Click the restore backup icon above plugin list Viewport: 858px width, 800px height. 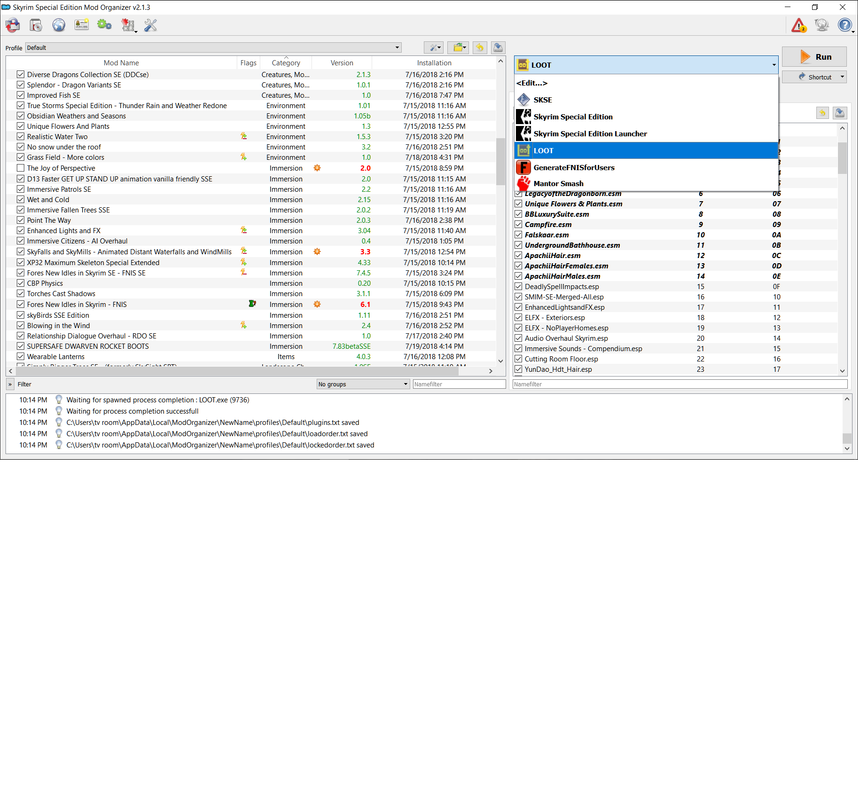(x=822, y=113)
